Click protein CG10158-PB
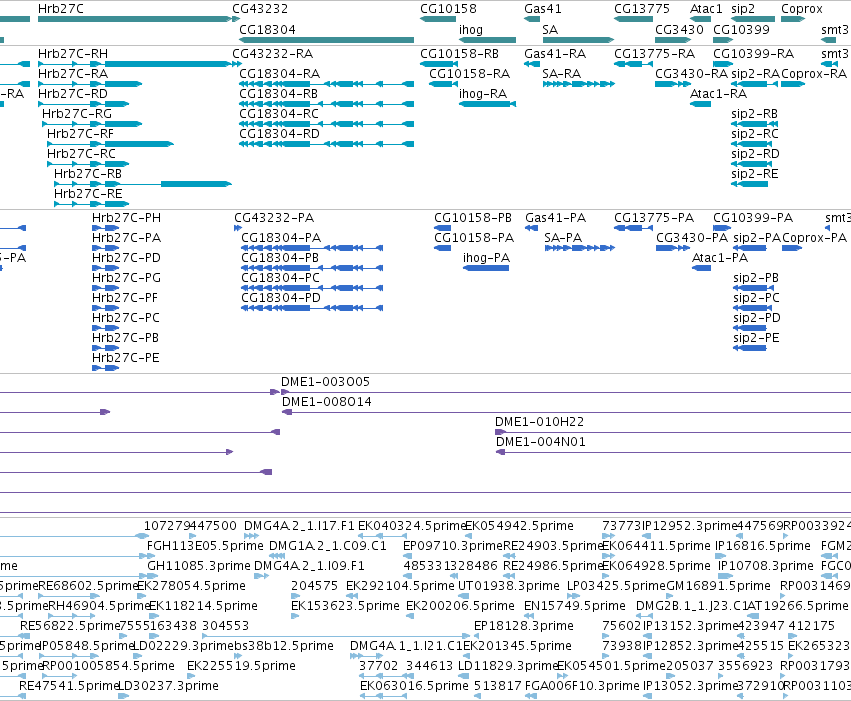Screen dimensions: 851x701 (442, 228)
